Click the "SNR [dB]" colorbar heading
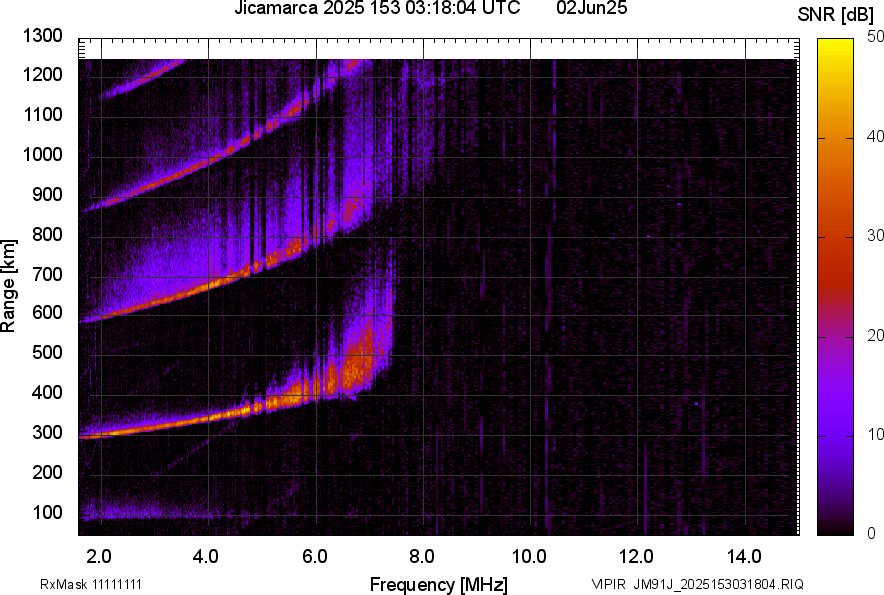 pyautogui.click(x=836, y=15)
